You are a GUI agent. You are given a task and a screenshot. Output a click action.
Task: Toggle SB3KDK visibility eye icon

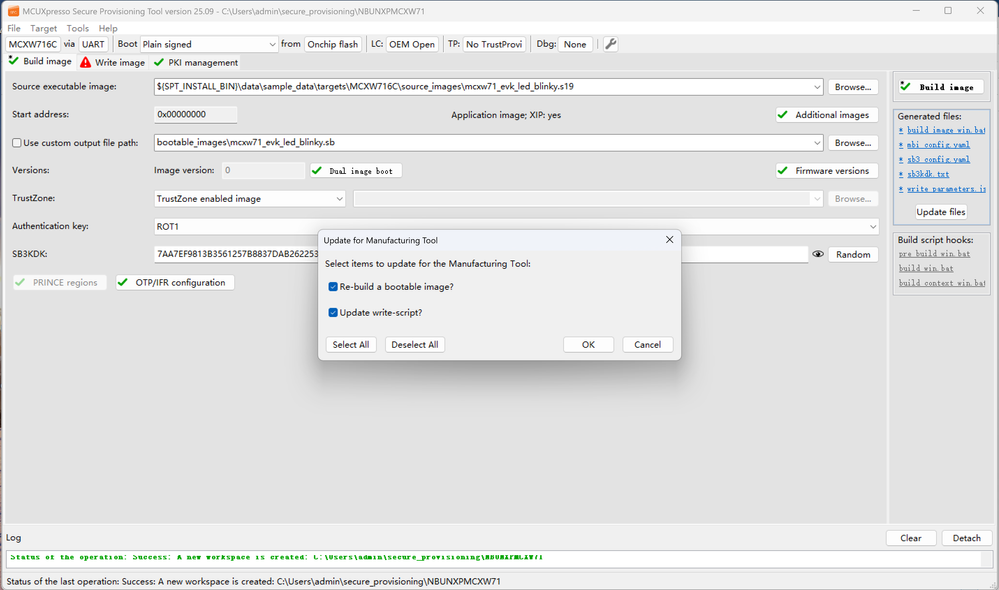tap(818, 254)
